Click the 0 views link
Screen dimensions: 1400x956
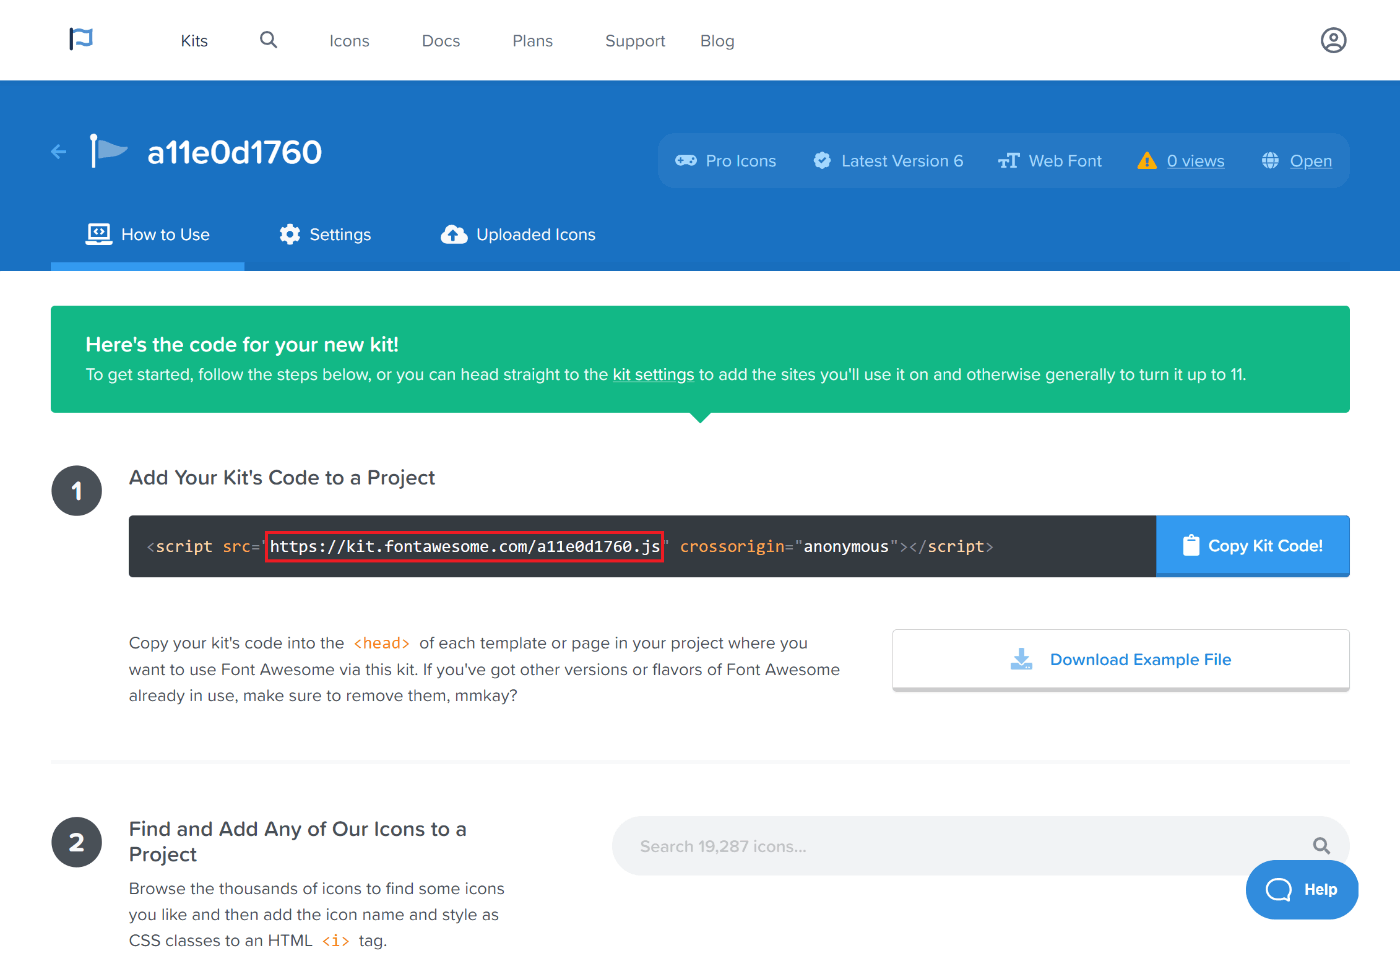pos(1196,161)
